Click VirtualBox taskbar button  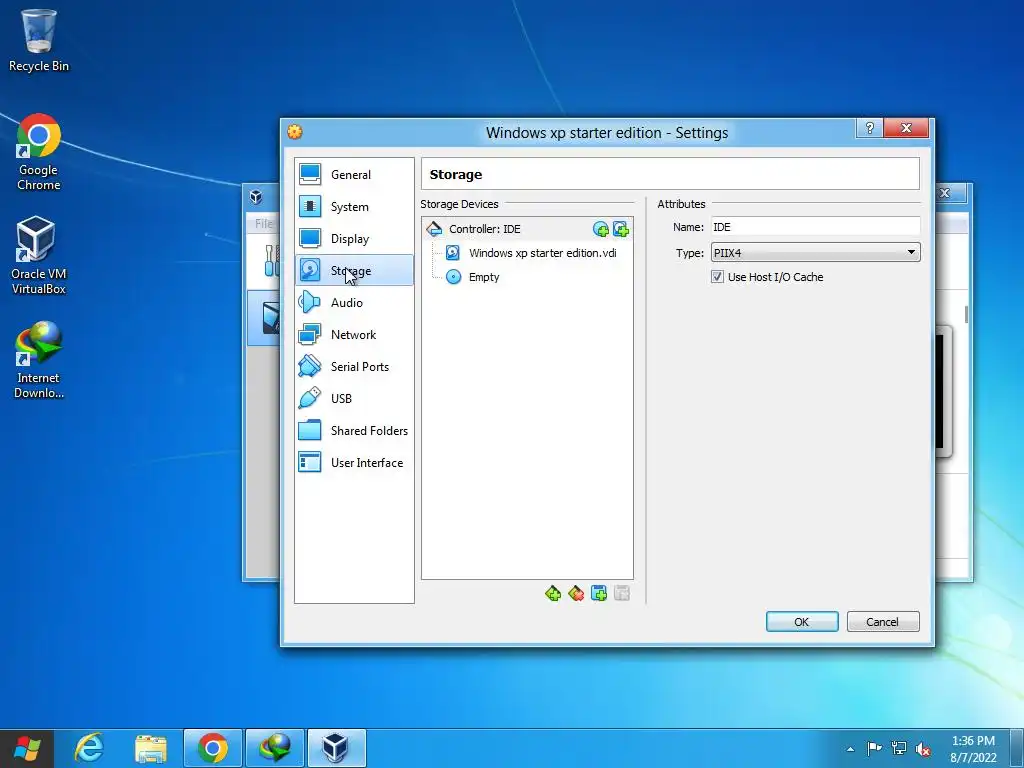coord(336,748)
